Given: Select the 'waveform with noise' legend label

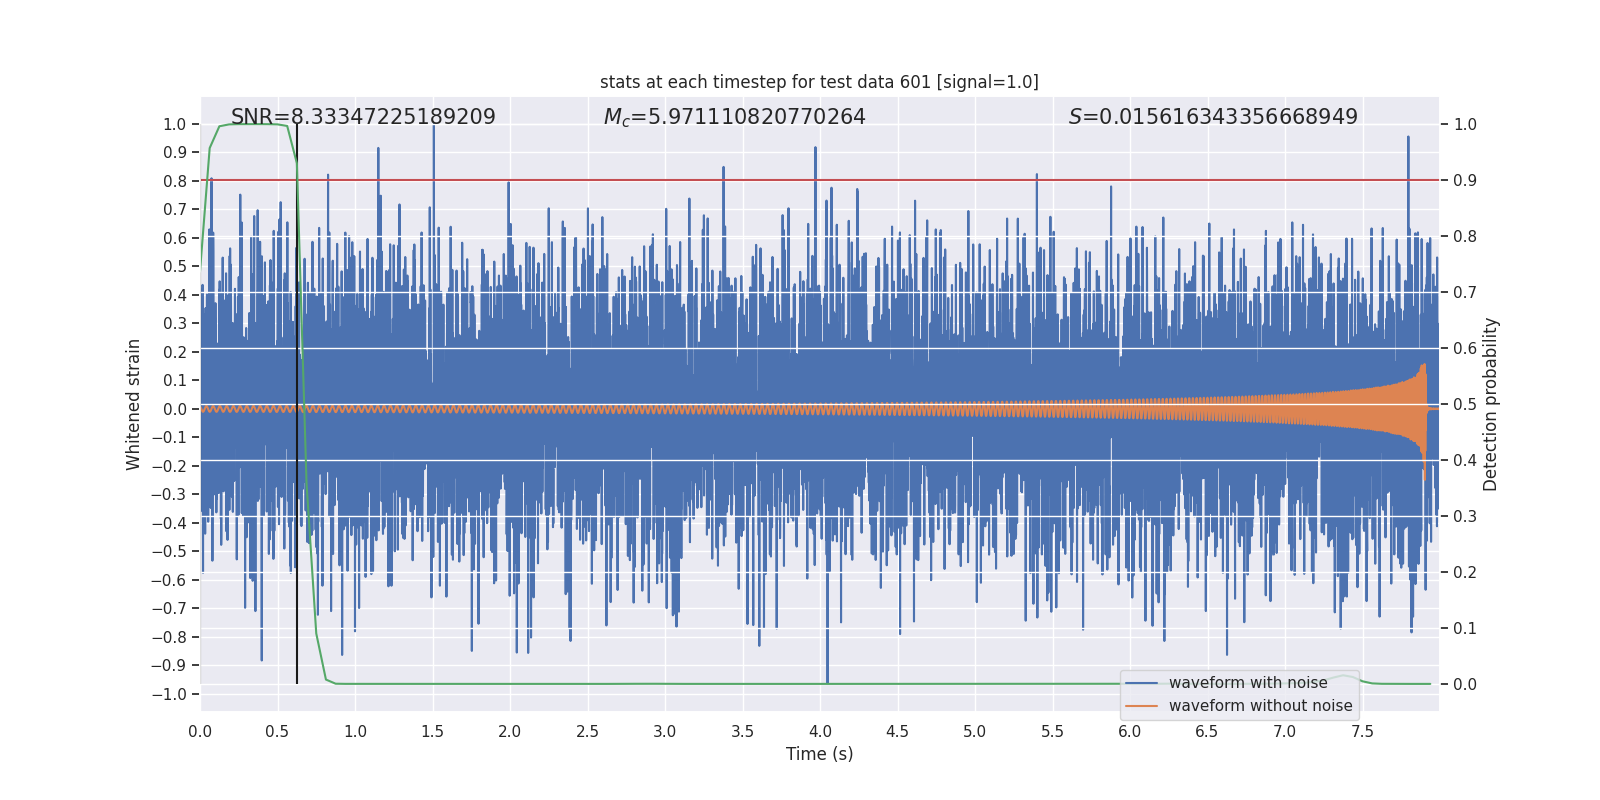Looking at the screenshot, I should pyautogui.click(x=1248, y=683).
